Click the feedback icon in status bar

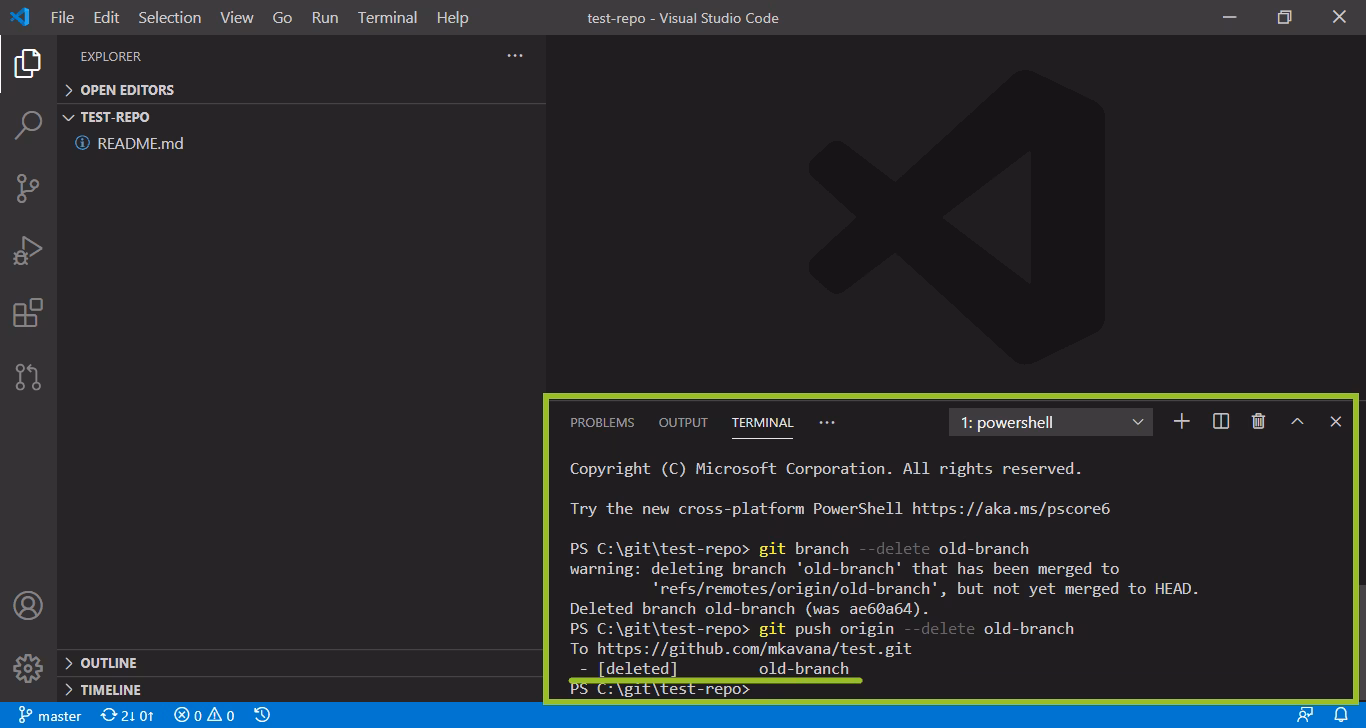click(1305, 715)
